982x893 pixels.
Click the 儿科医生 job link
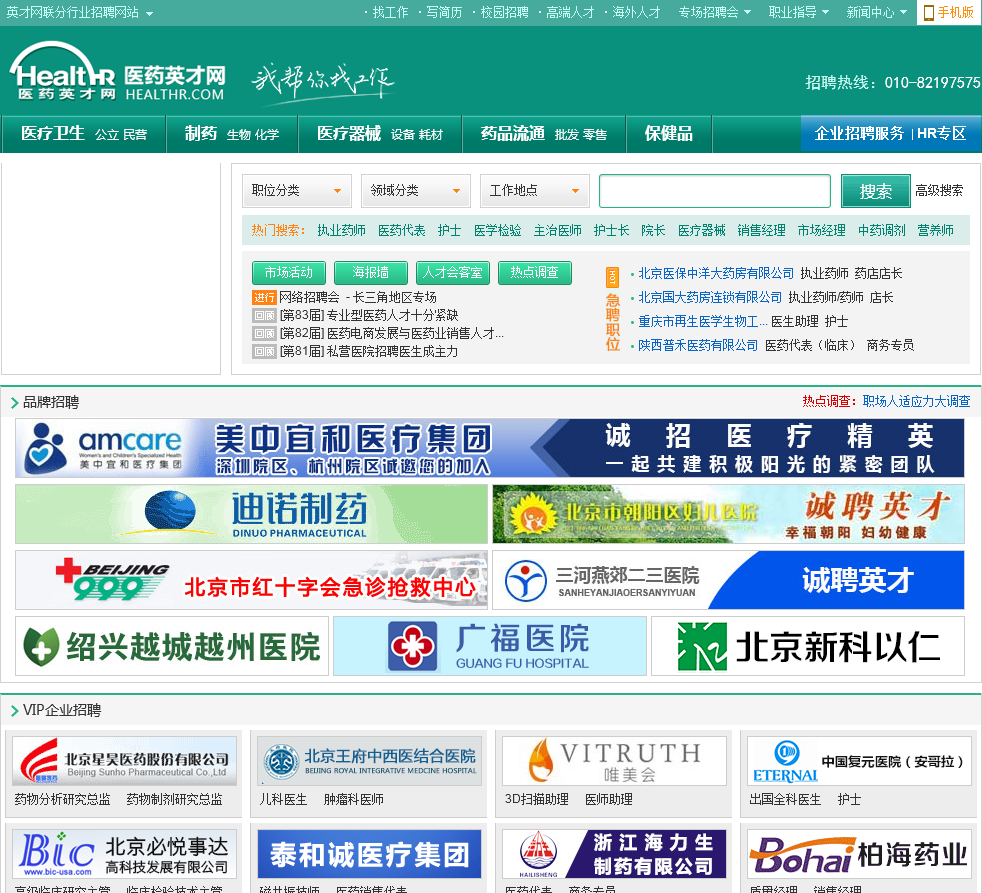click(283, 800)
